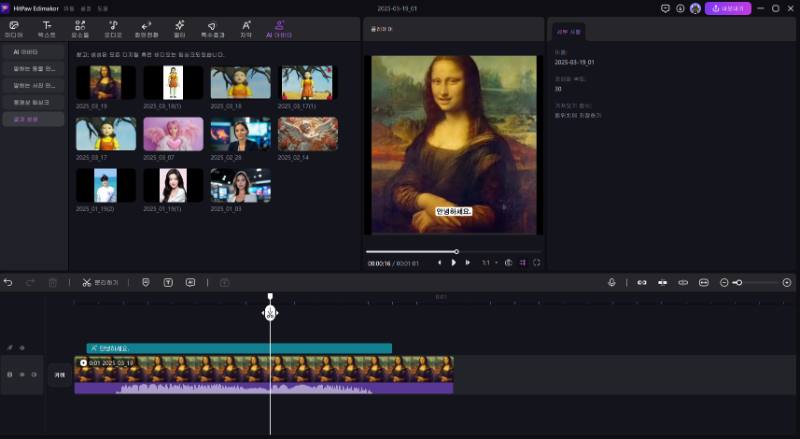Open the Subtitles tab with A icon
The height and width of the screenshot is (439, 800).
246,29
